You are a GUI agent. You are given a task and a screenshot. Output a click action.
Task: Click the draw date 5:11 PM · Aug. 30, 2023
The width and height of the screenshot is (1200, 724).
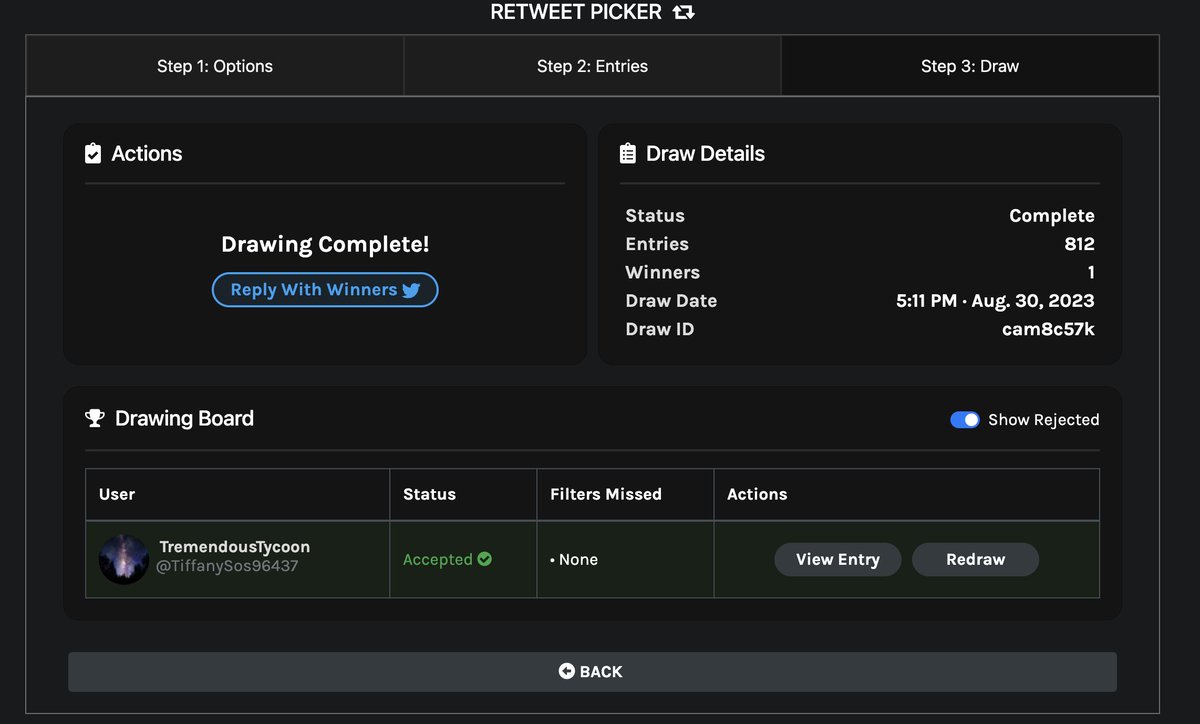996,301
